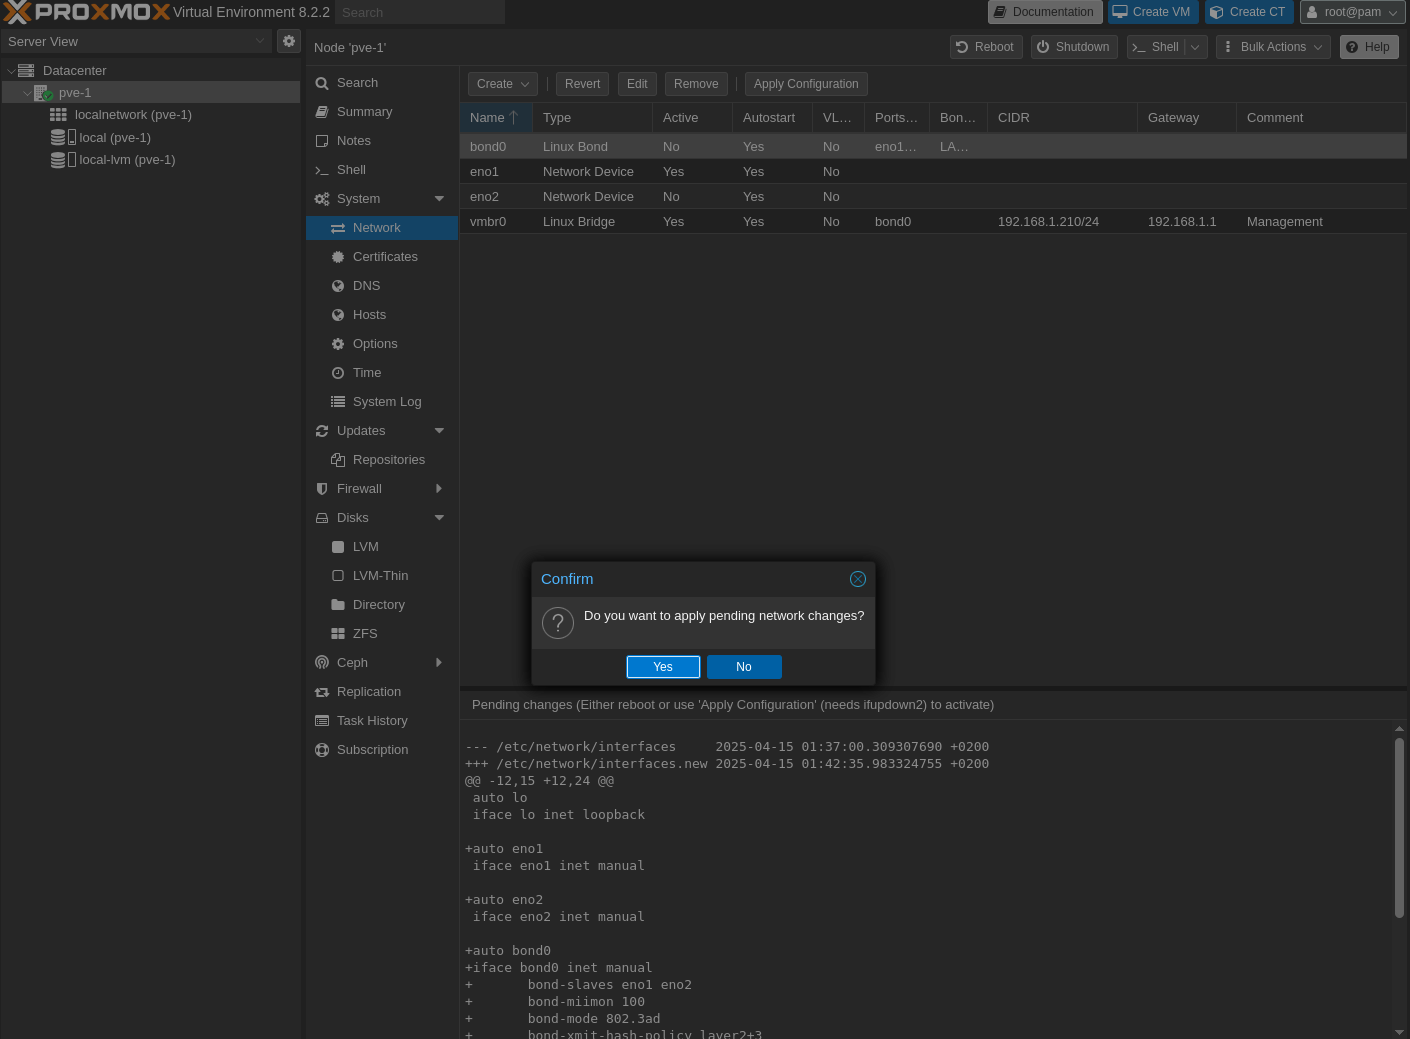1410x1039 pixels.
Task: Open the ZFS disks page
Action: 364,634
